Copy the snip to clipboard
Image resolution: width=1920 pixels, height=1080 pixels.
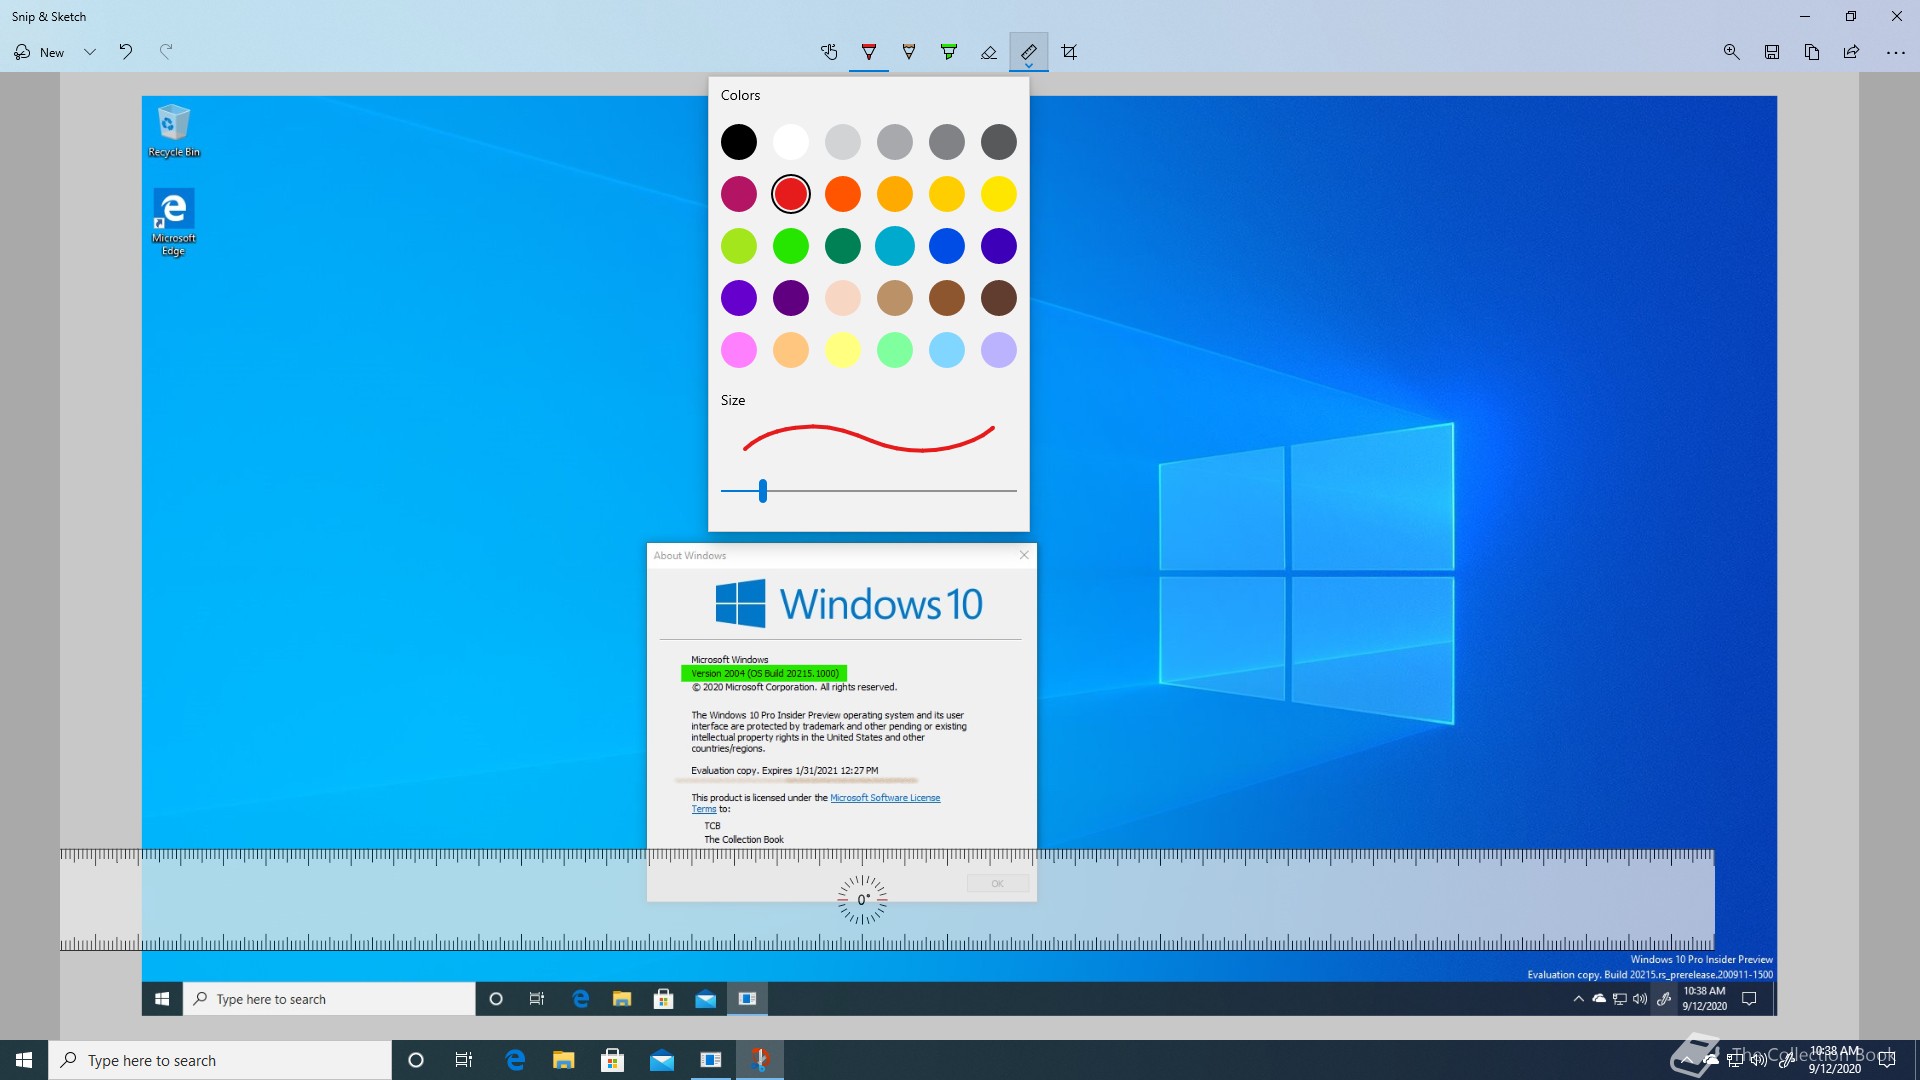point(1812,52)
